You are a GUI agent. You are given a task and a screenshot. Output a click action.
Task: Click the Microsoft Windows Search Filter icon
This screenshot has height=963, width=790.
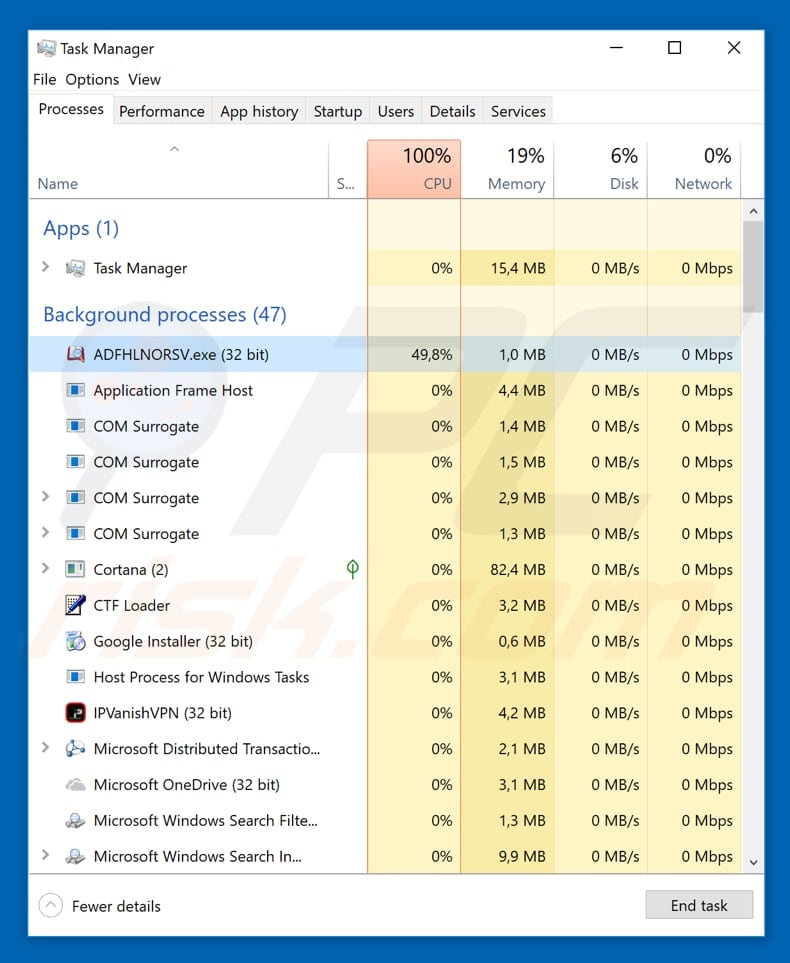point(75,821)
